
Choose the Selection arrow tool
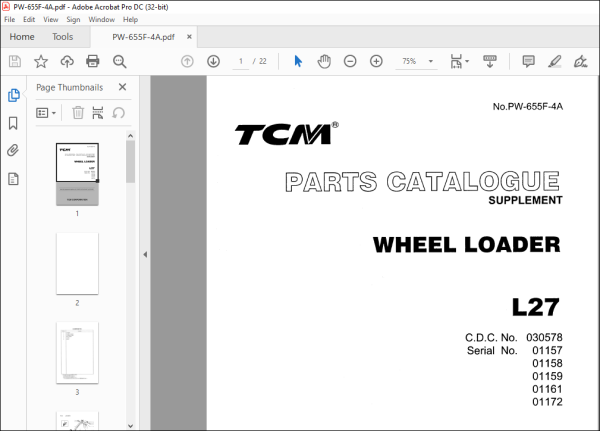(298, 61)
